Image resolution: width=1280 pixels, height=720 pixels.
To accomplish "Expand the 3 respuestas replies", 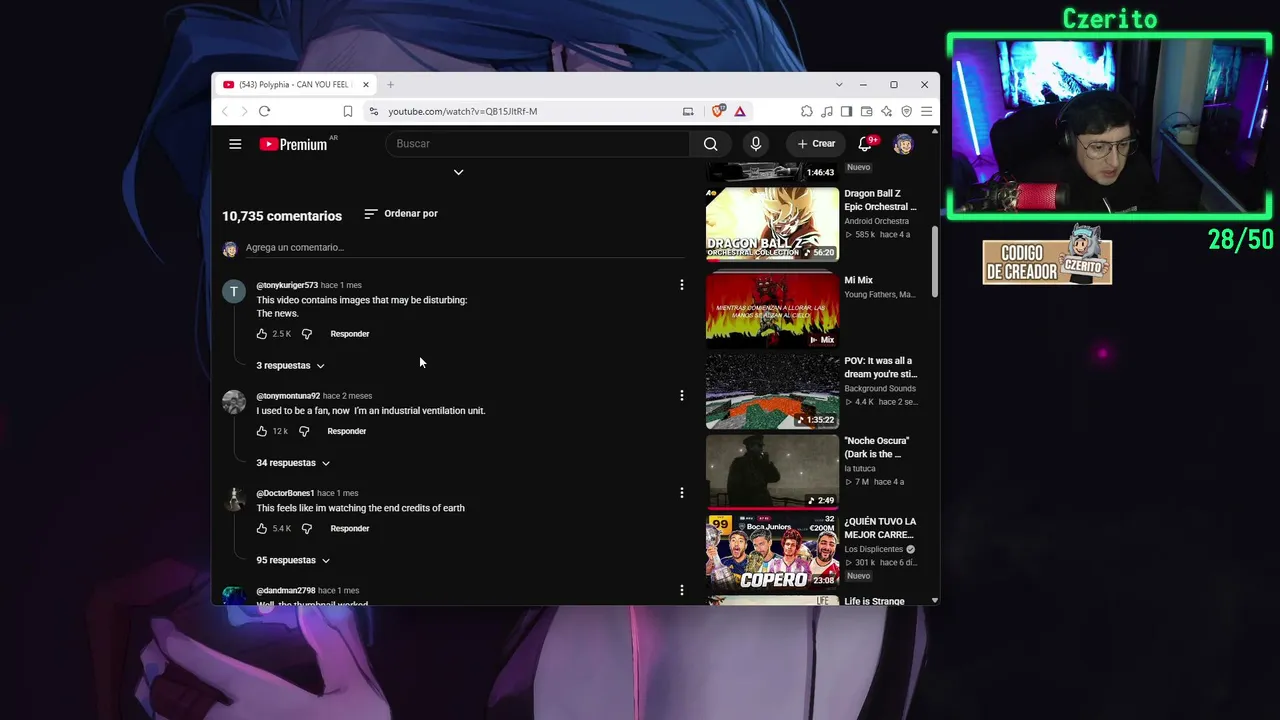I will (x=290, y=365).
